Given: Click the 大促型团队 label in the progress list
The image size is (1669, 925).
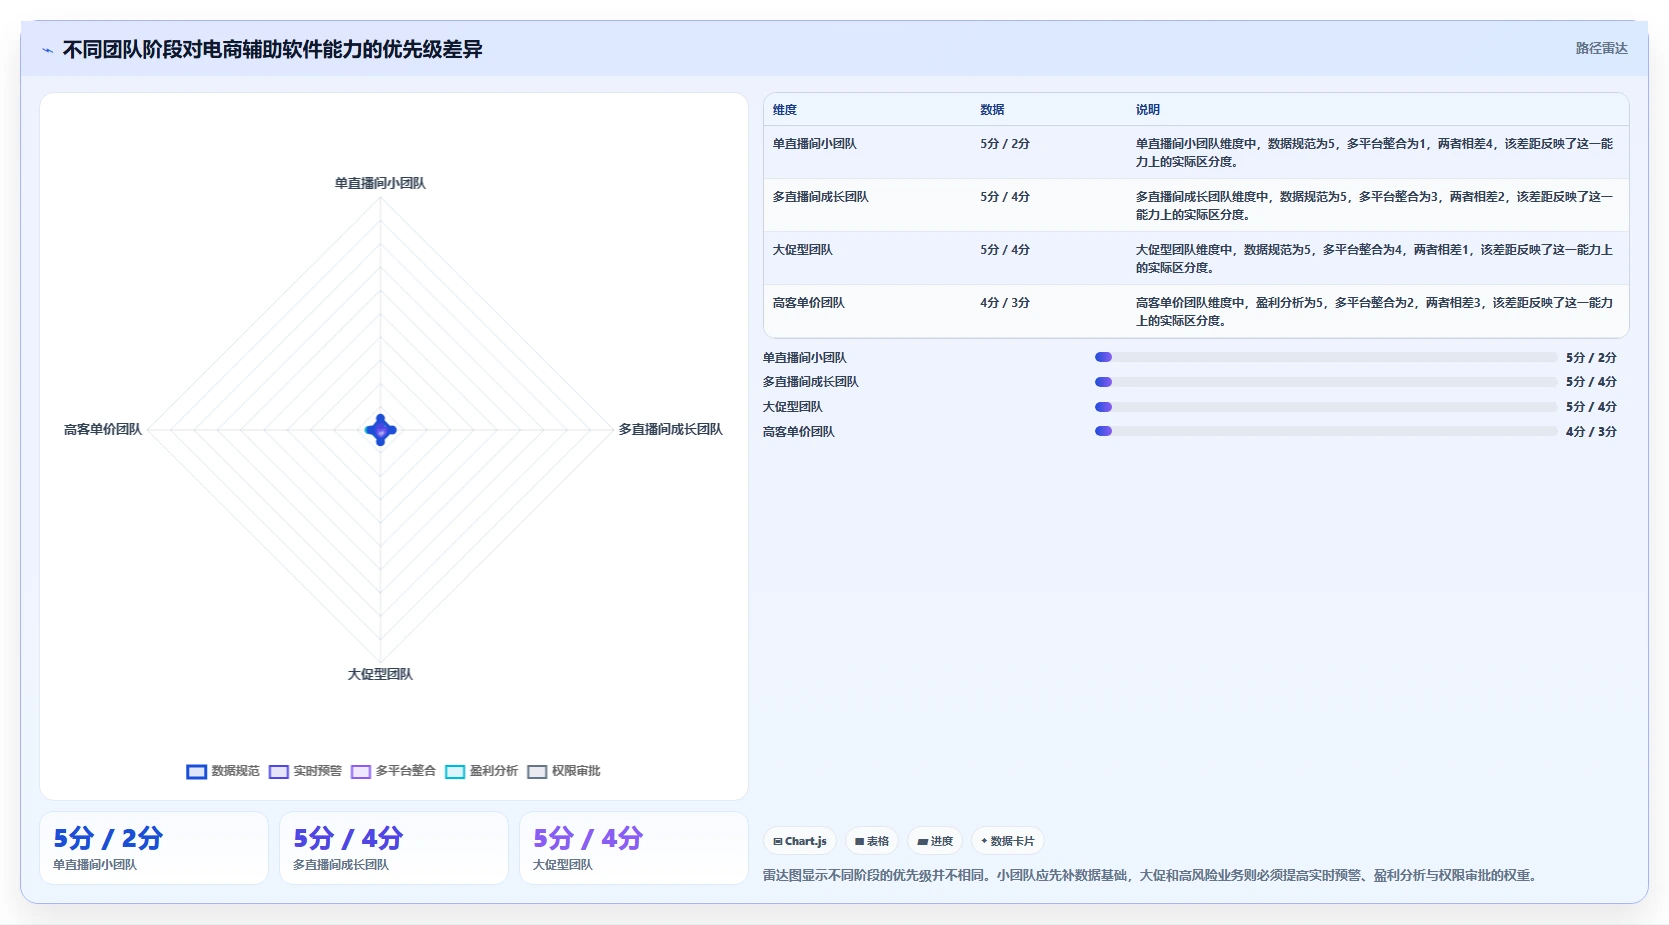Looking at the screenshot, I should tap(792, 407).
